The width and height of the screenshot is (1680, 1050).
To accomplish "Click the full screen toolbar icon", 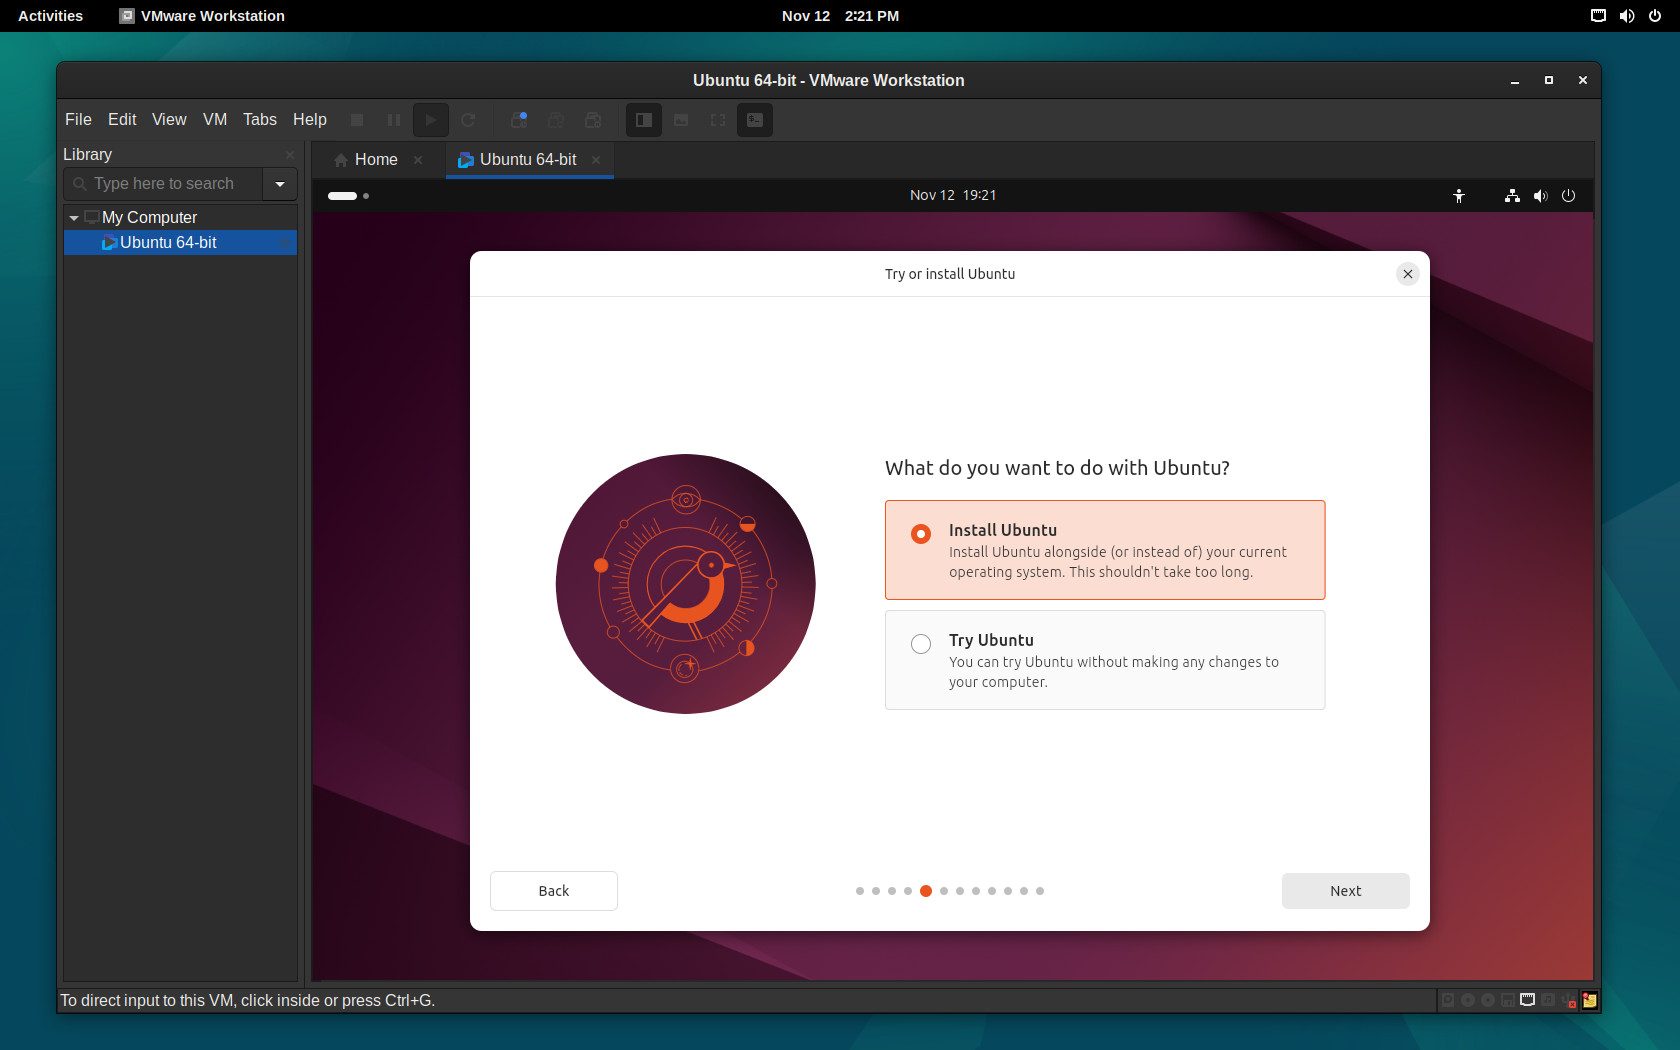I will pos(718,120).
